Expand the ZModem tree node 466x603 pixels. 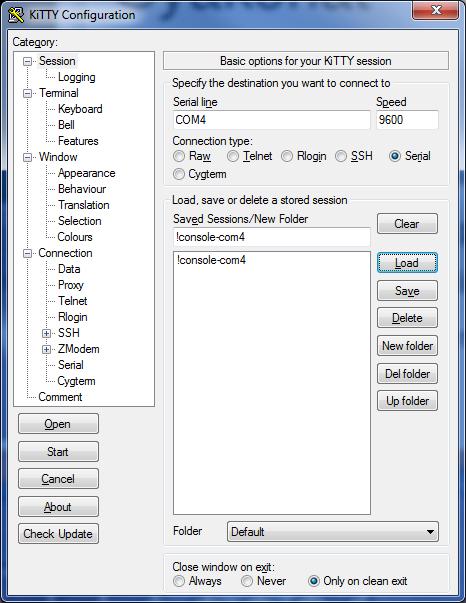point(47,350)
